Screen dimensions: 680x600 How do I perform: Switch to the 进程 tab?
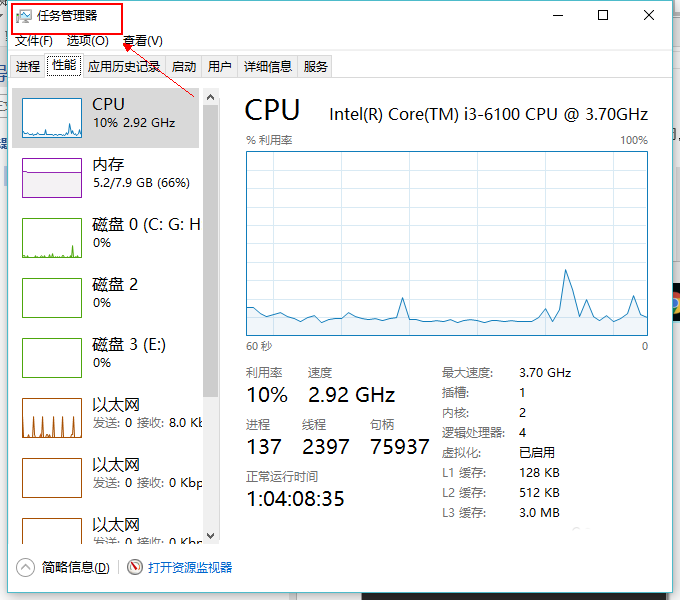(x=28, y=66)
